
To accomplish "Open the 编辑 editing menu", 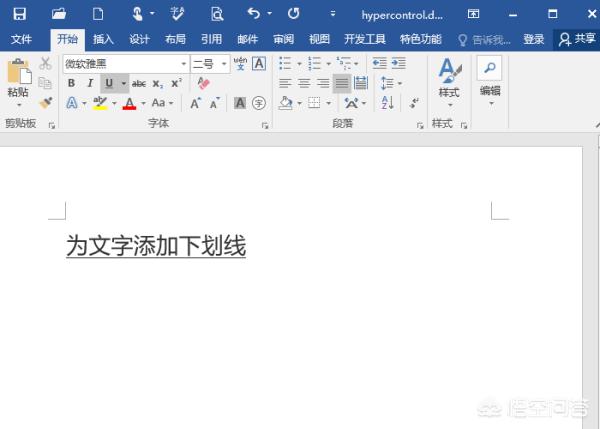I will (490, 83).
